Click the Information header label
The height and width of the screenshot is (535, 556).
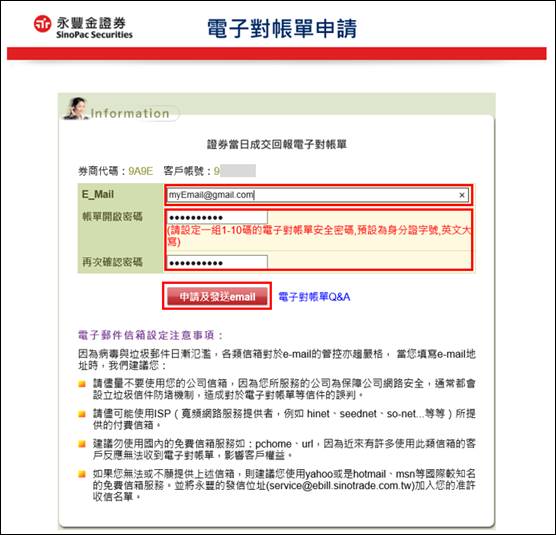point(130,113)
